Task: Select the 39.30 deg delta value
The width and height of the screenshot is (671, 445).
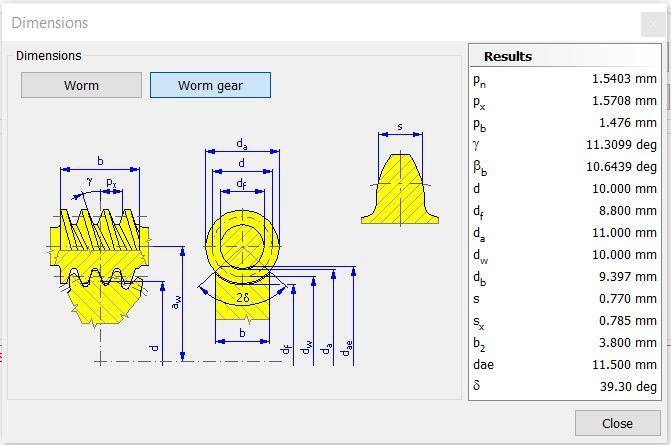Action: pyautogui.click(x=628, y=386)
